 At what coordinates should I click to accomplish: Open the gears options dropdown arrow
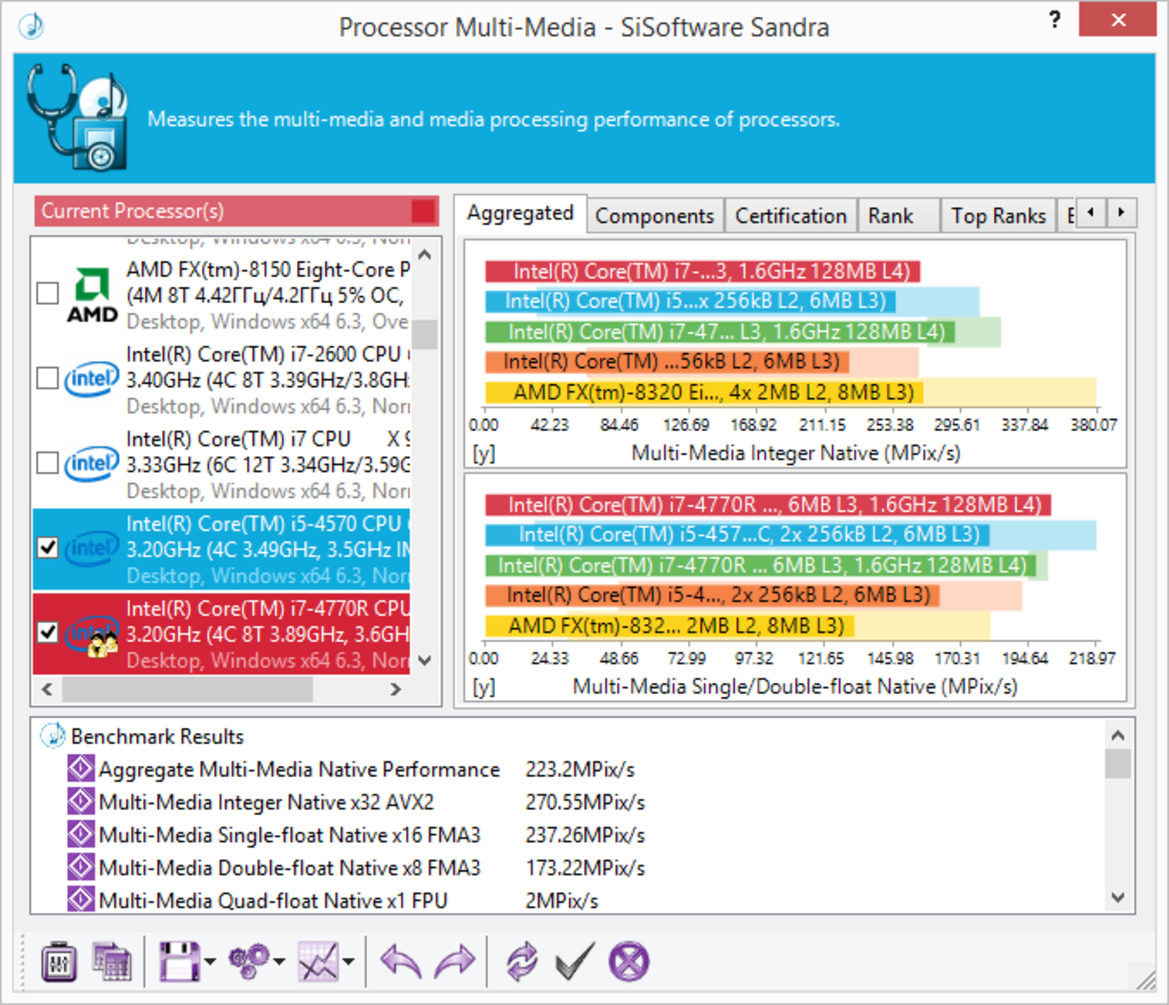pyautogui.click(x=279, y=962)
